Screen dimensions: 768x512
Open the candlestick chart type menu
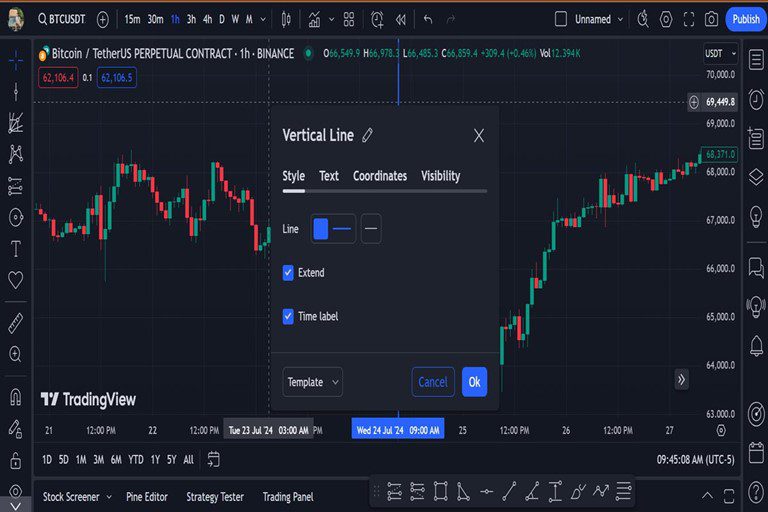286,20
